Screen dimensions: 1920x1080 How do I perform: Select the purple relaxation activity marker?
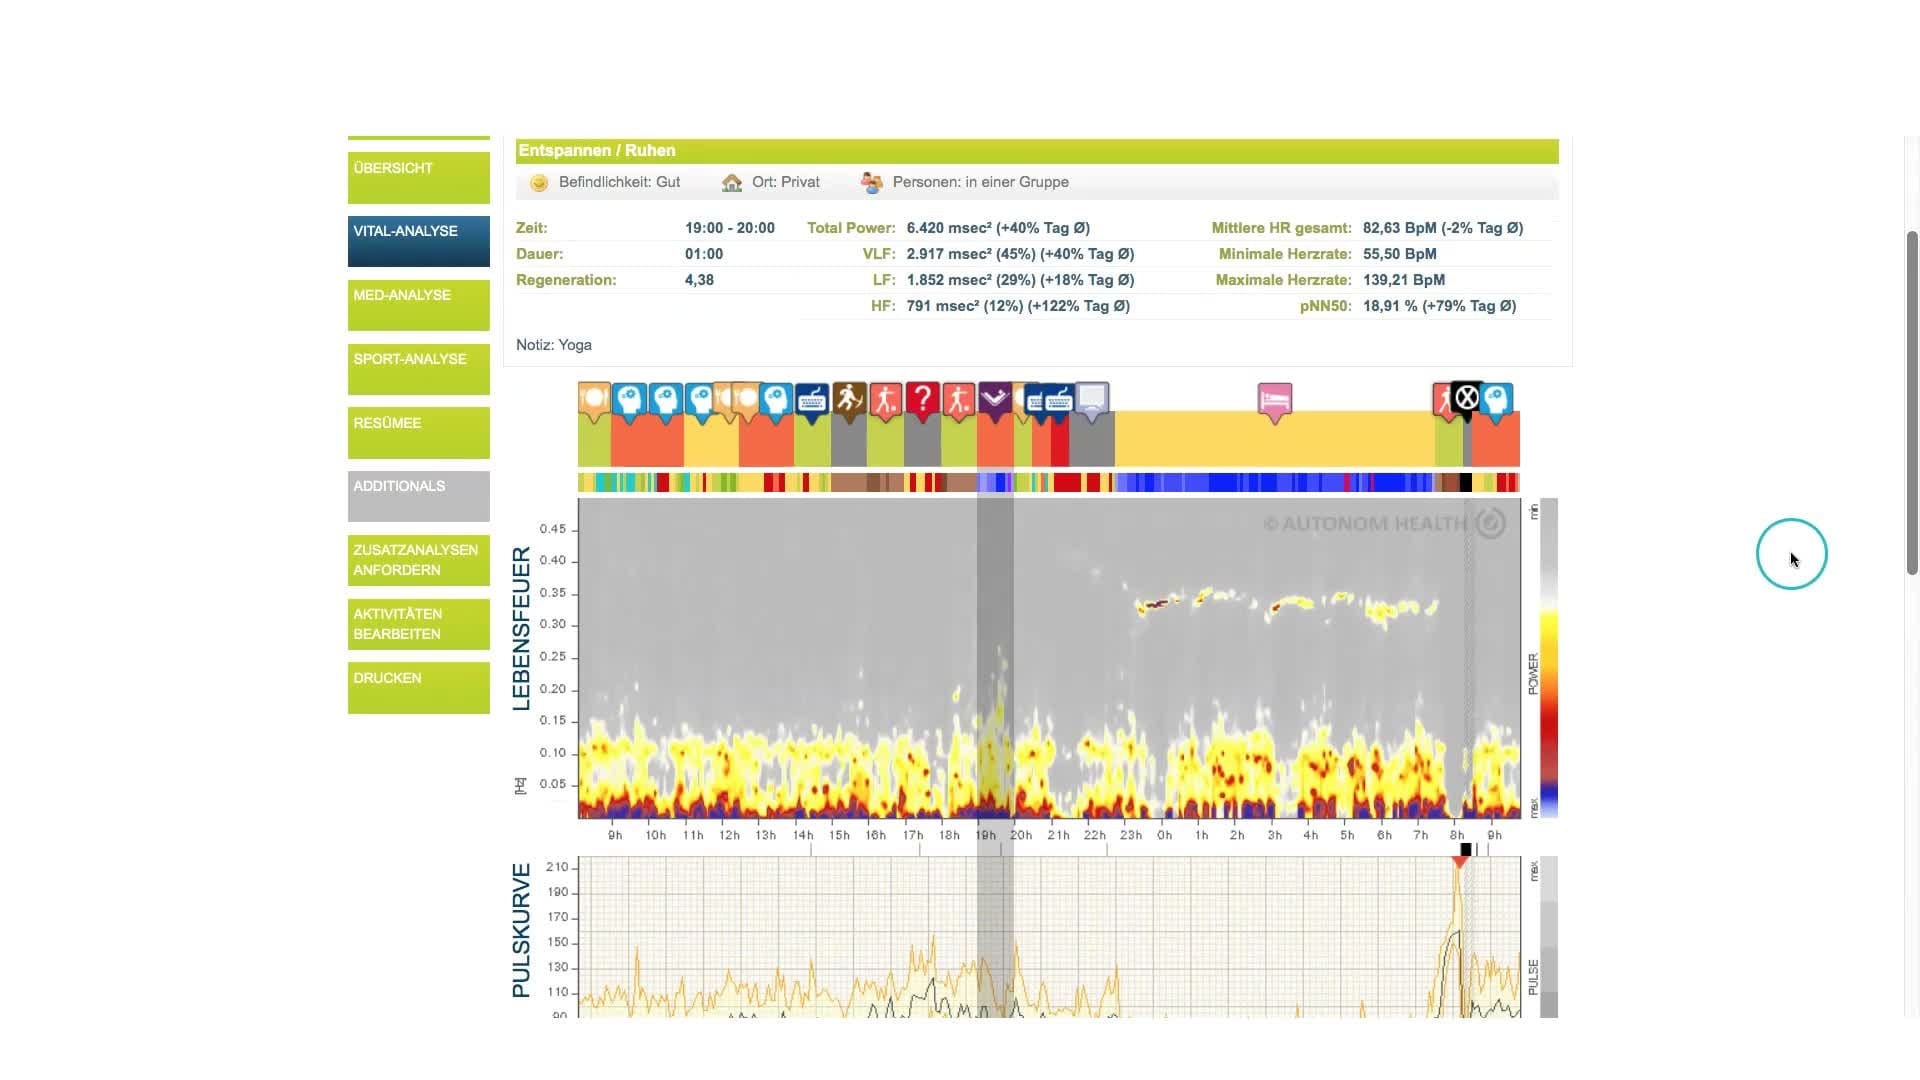[x=994, y=399]
